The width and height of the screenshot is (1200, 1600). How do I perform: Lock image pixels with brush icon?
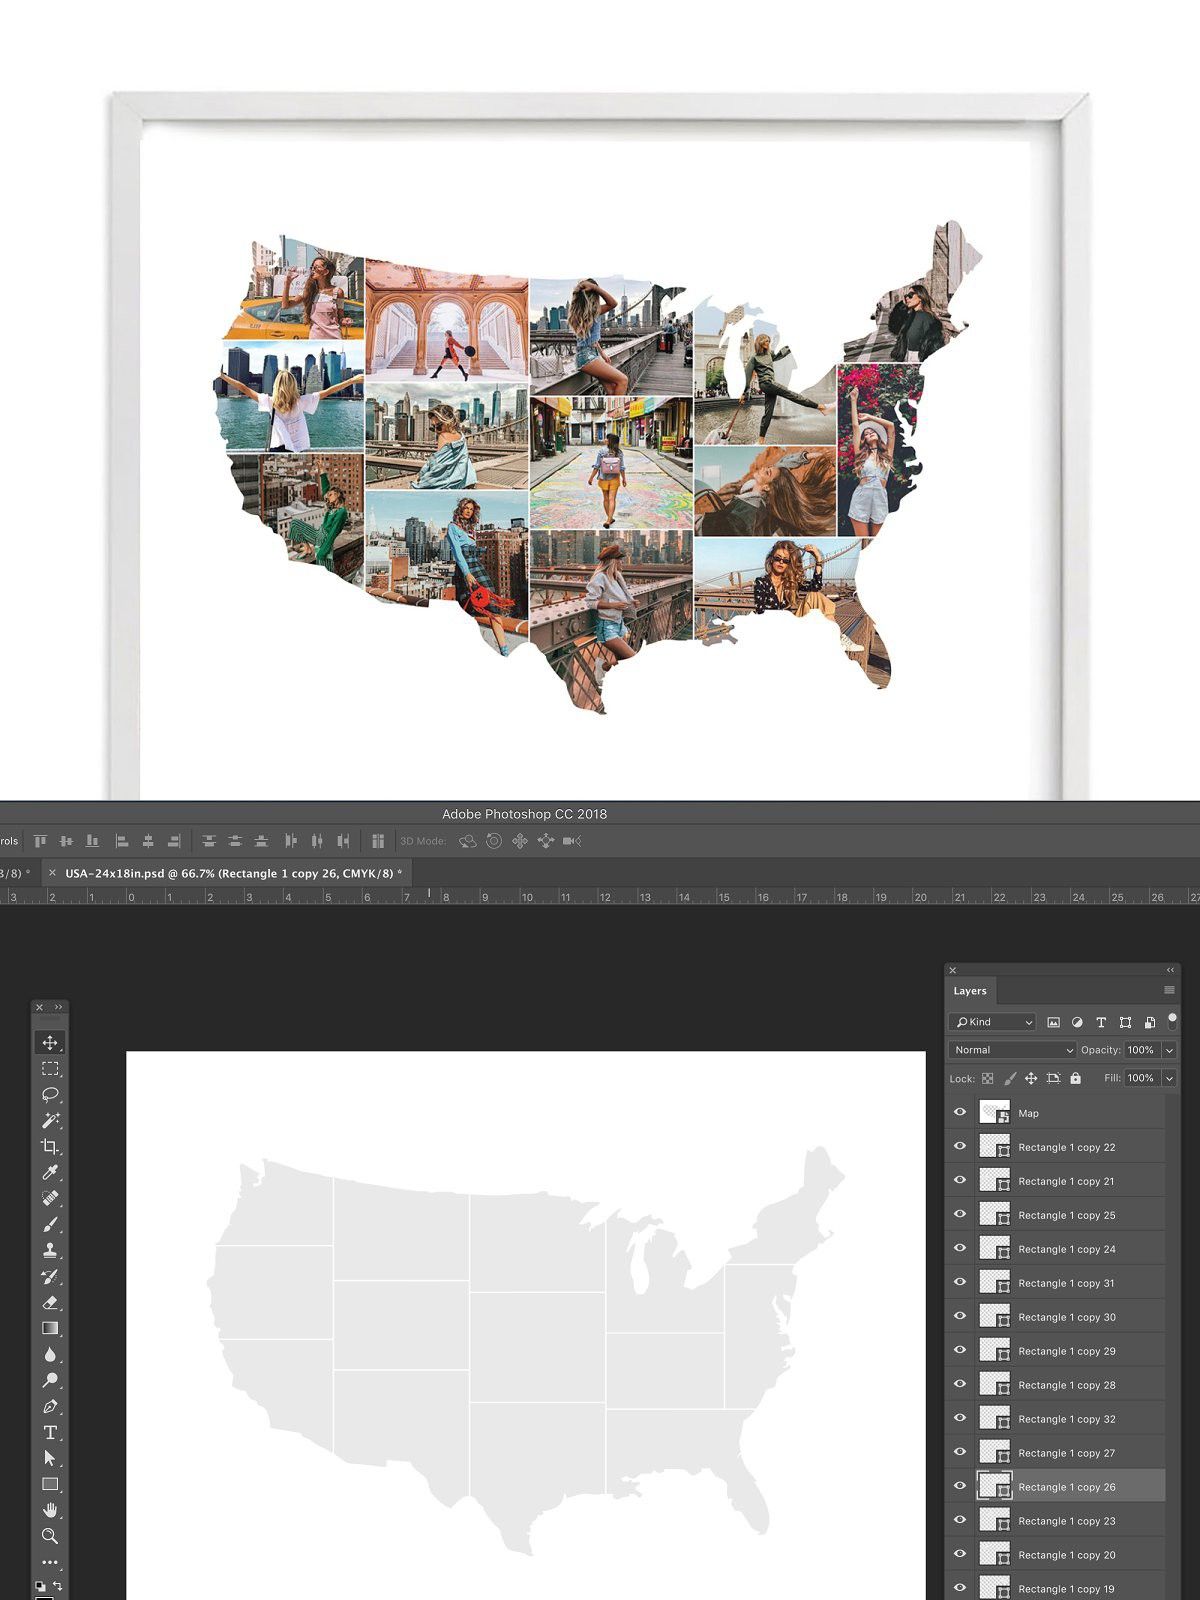(1010, 1078)
